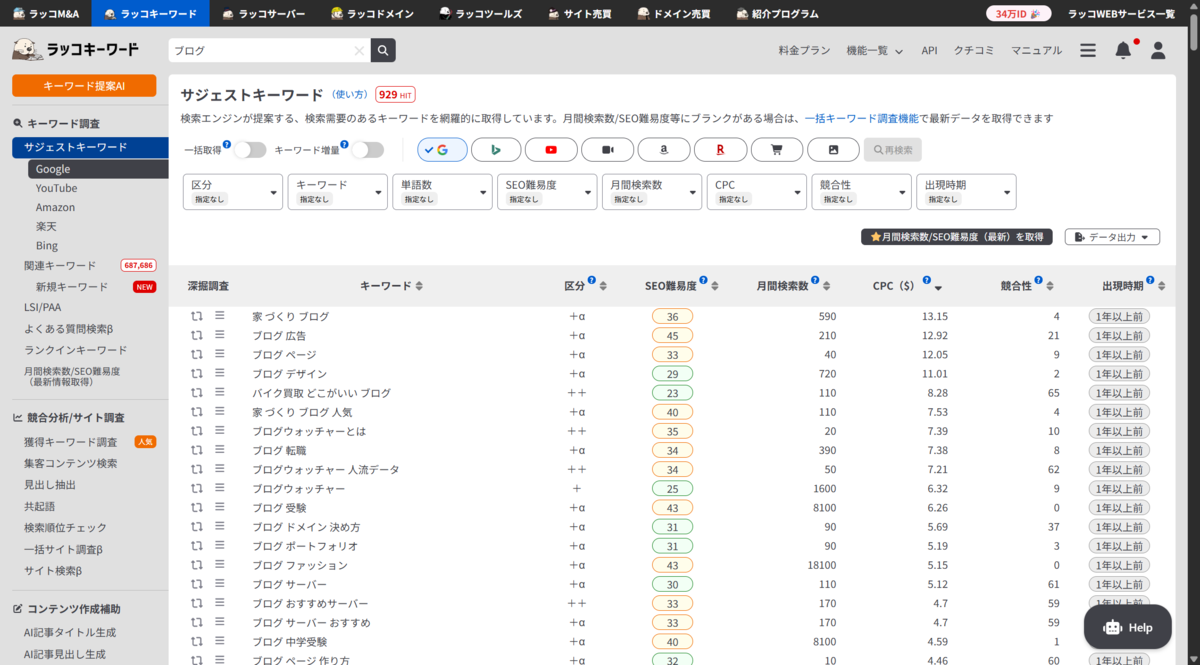Open the SEO難易度 filter dropdown
The height and width of the screenshot is (665, 1200).
pyautogui.click(x=547, y=192)
